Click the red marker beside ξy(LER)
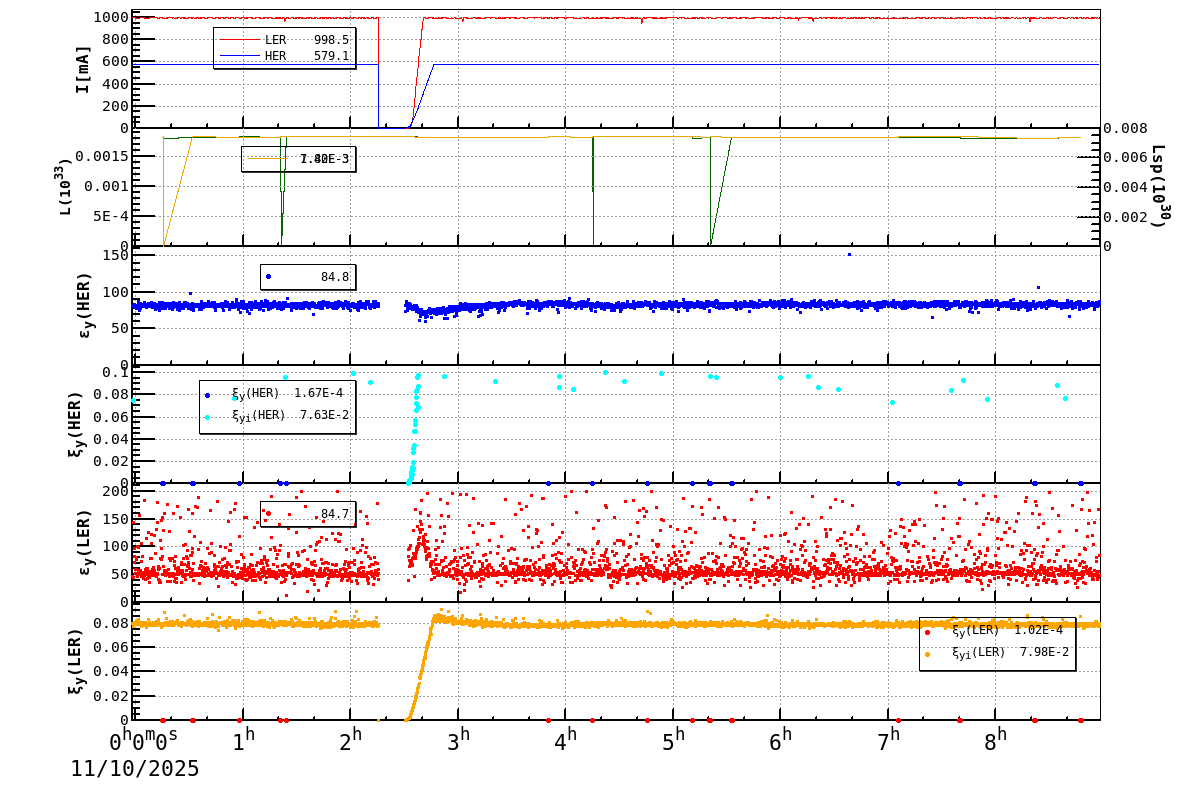The width and height of the screenshot is (1200, 798). [x=927, y=632]
